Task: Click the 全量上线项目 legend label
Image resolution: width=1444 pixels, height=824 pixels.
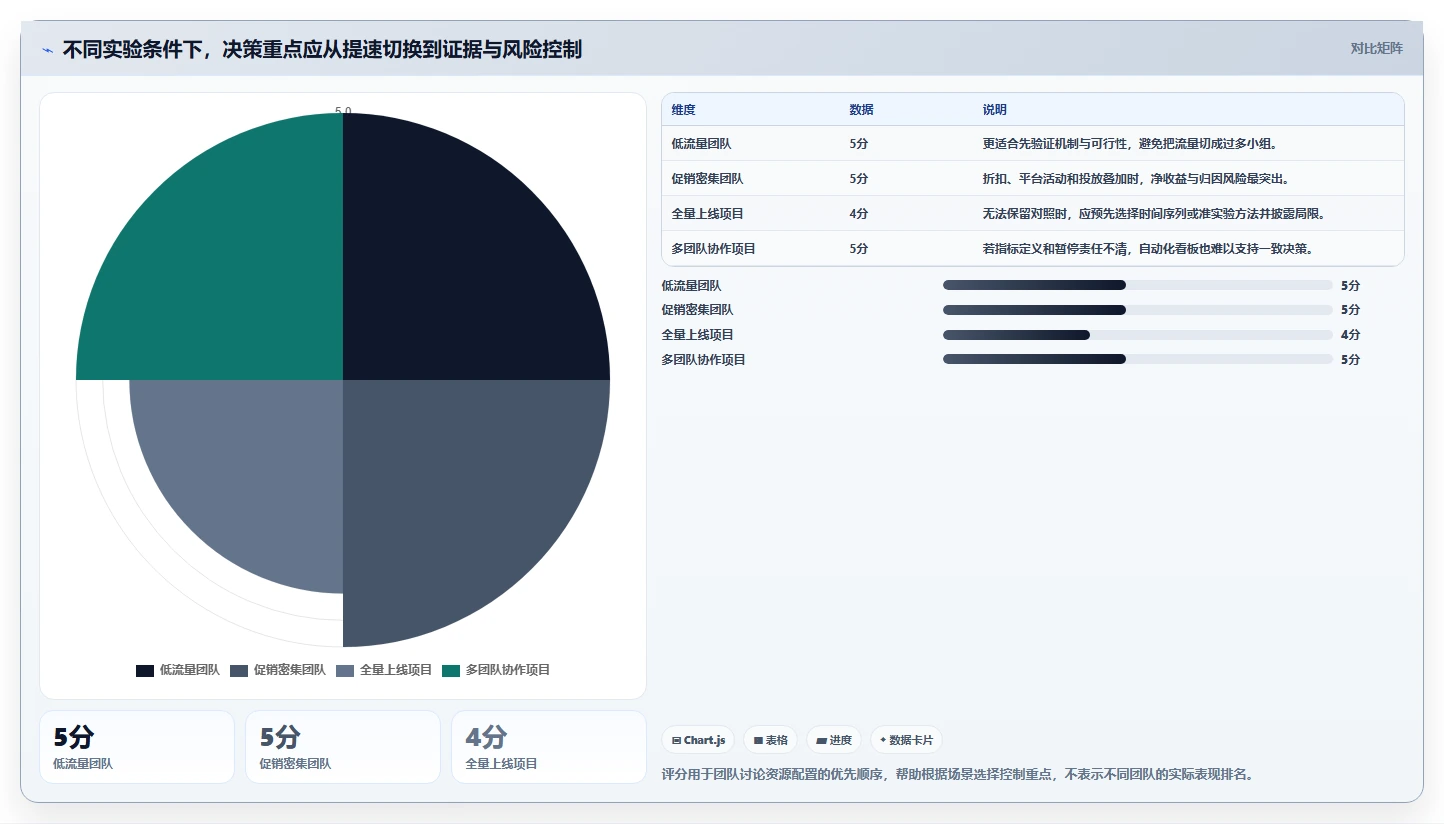Action: (395, 670)
